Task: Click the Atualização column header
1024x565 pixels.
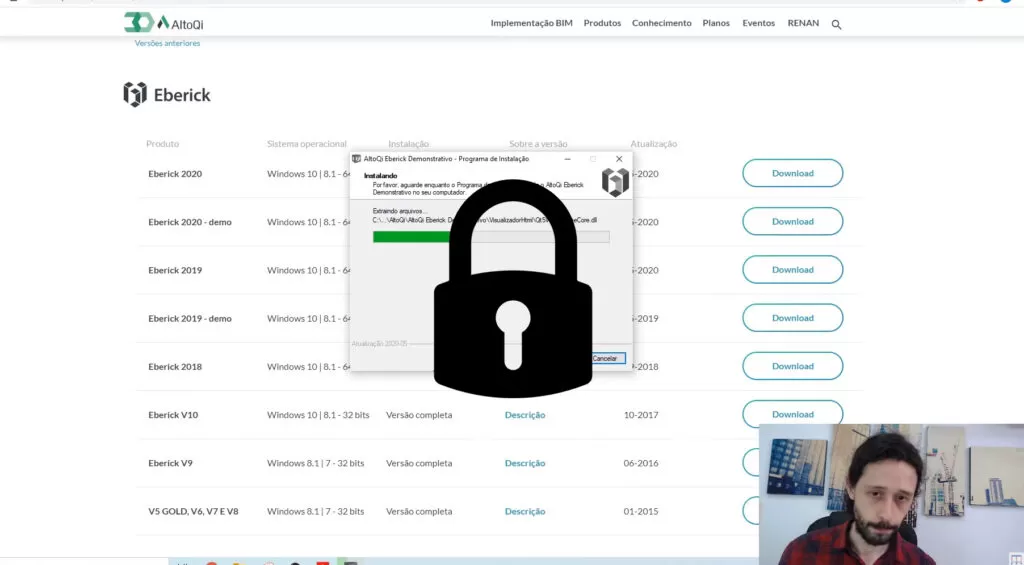Action: click(654, 144)
